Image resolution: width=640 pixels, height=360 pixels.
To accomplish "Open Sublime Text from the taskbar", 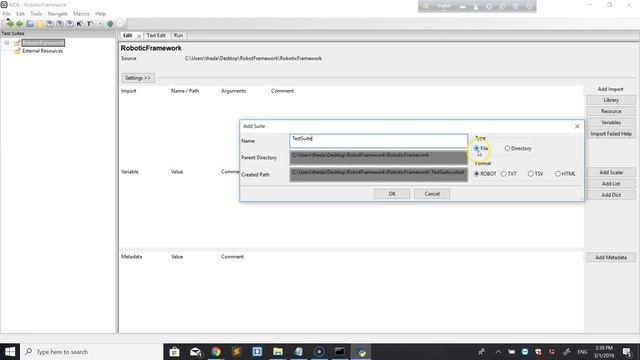I will (236, 351).
